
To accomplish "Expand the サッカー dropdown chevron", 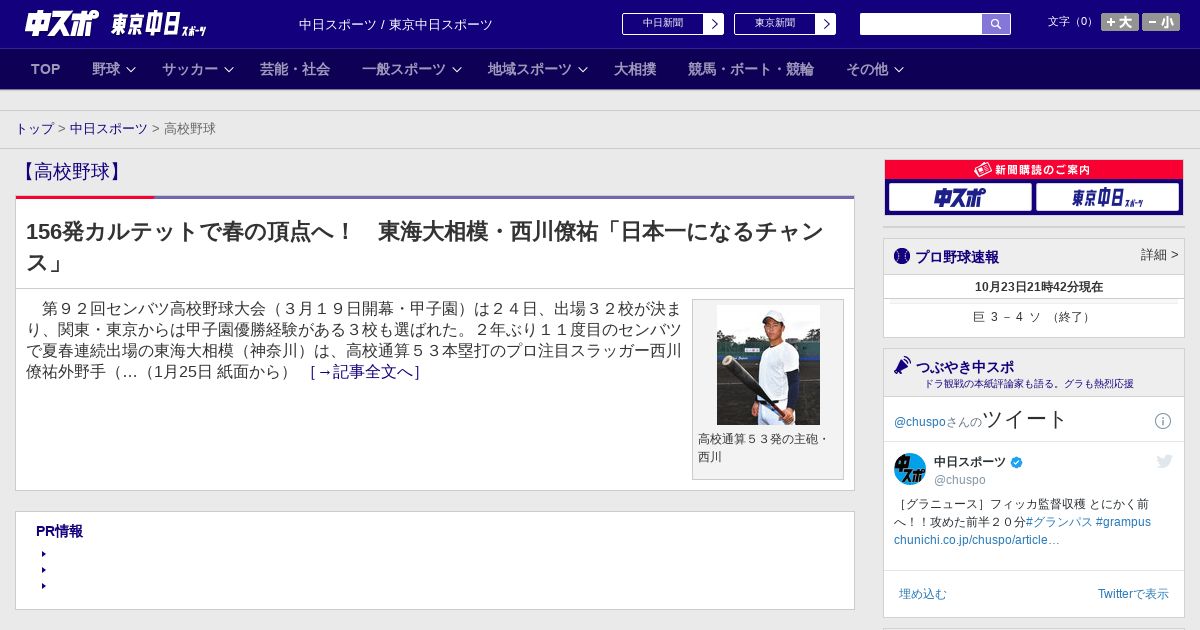I will 229,69.
